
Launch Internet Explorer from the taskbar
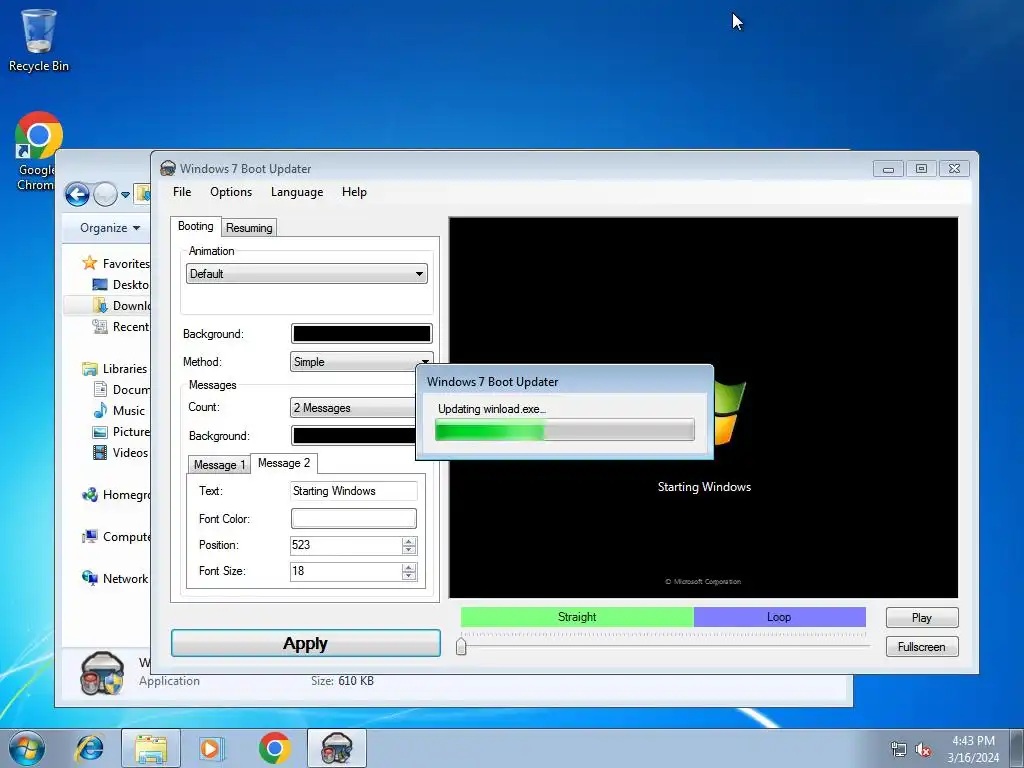89,748
